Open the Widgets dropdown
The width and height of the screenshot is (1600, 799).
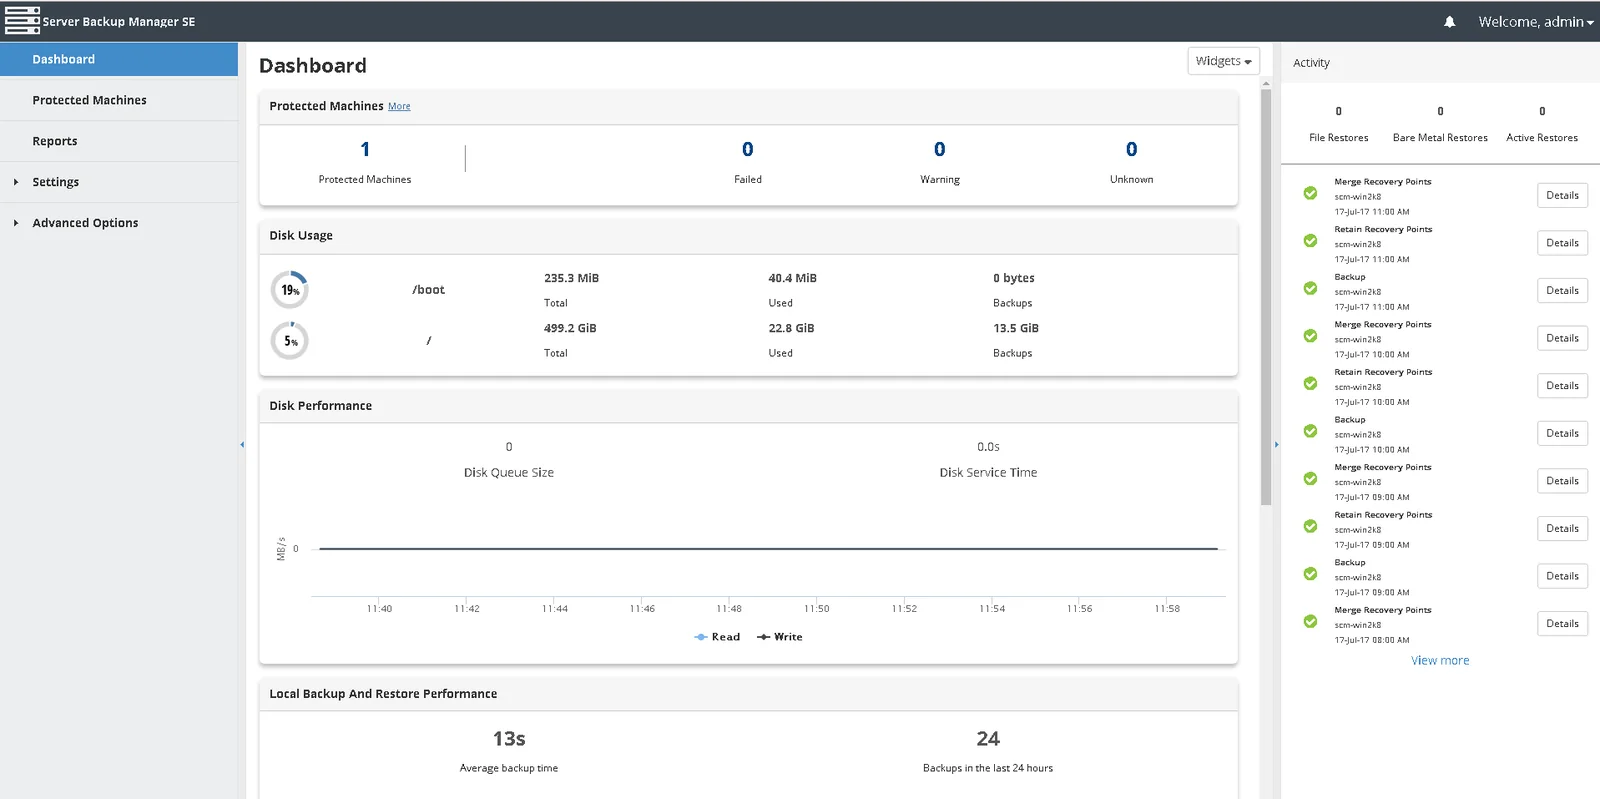point(1223,61)
